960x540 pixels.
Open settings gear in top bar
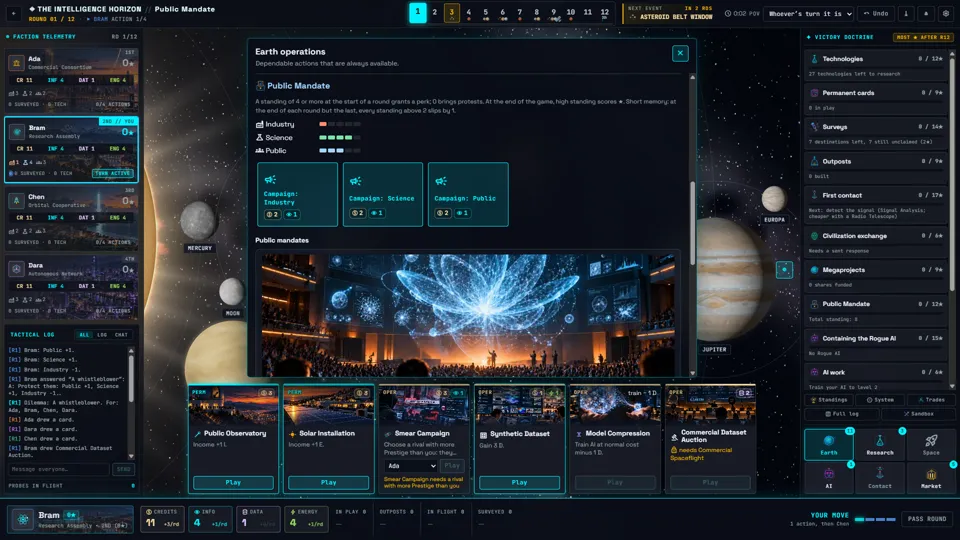point(945,13)
